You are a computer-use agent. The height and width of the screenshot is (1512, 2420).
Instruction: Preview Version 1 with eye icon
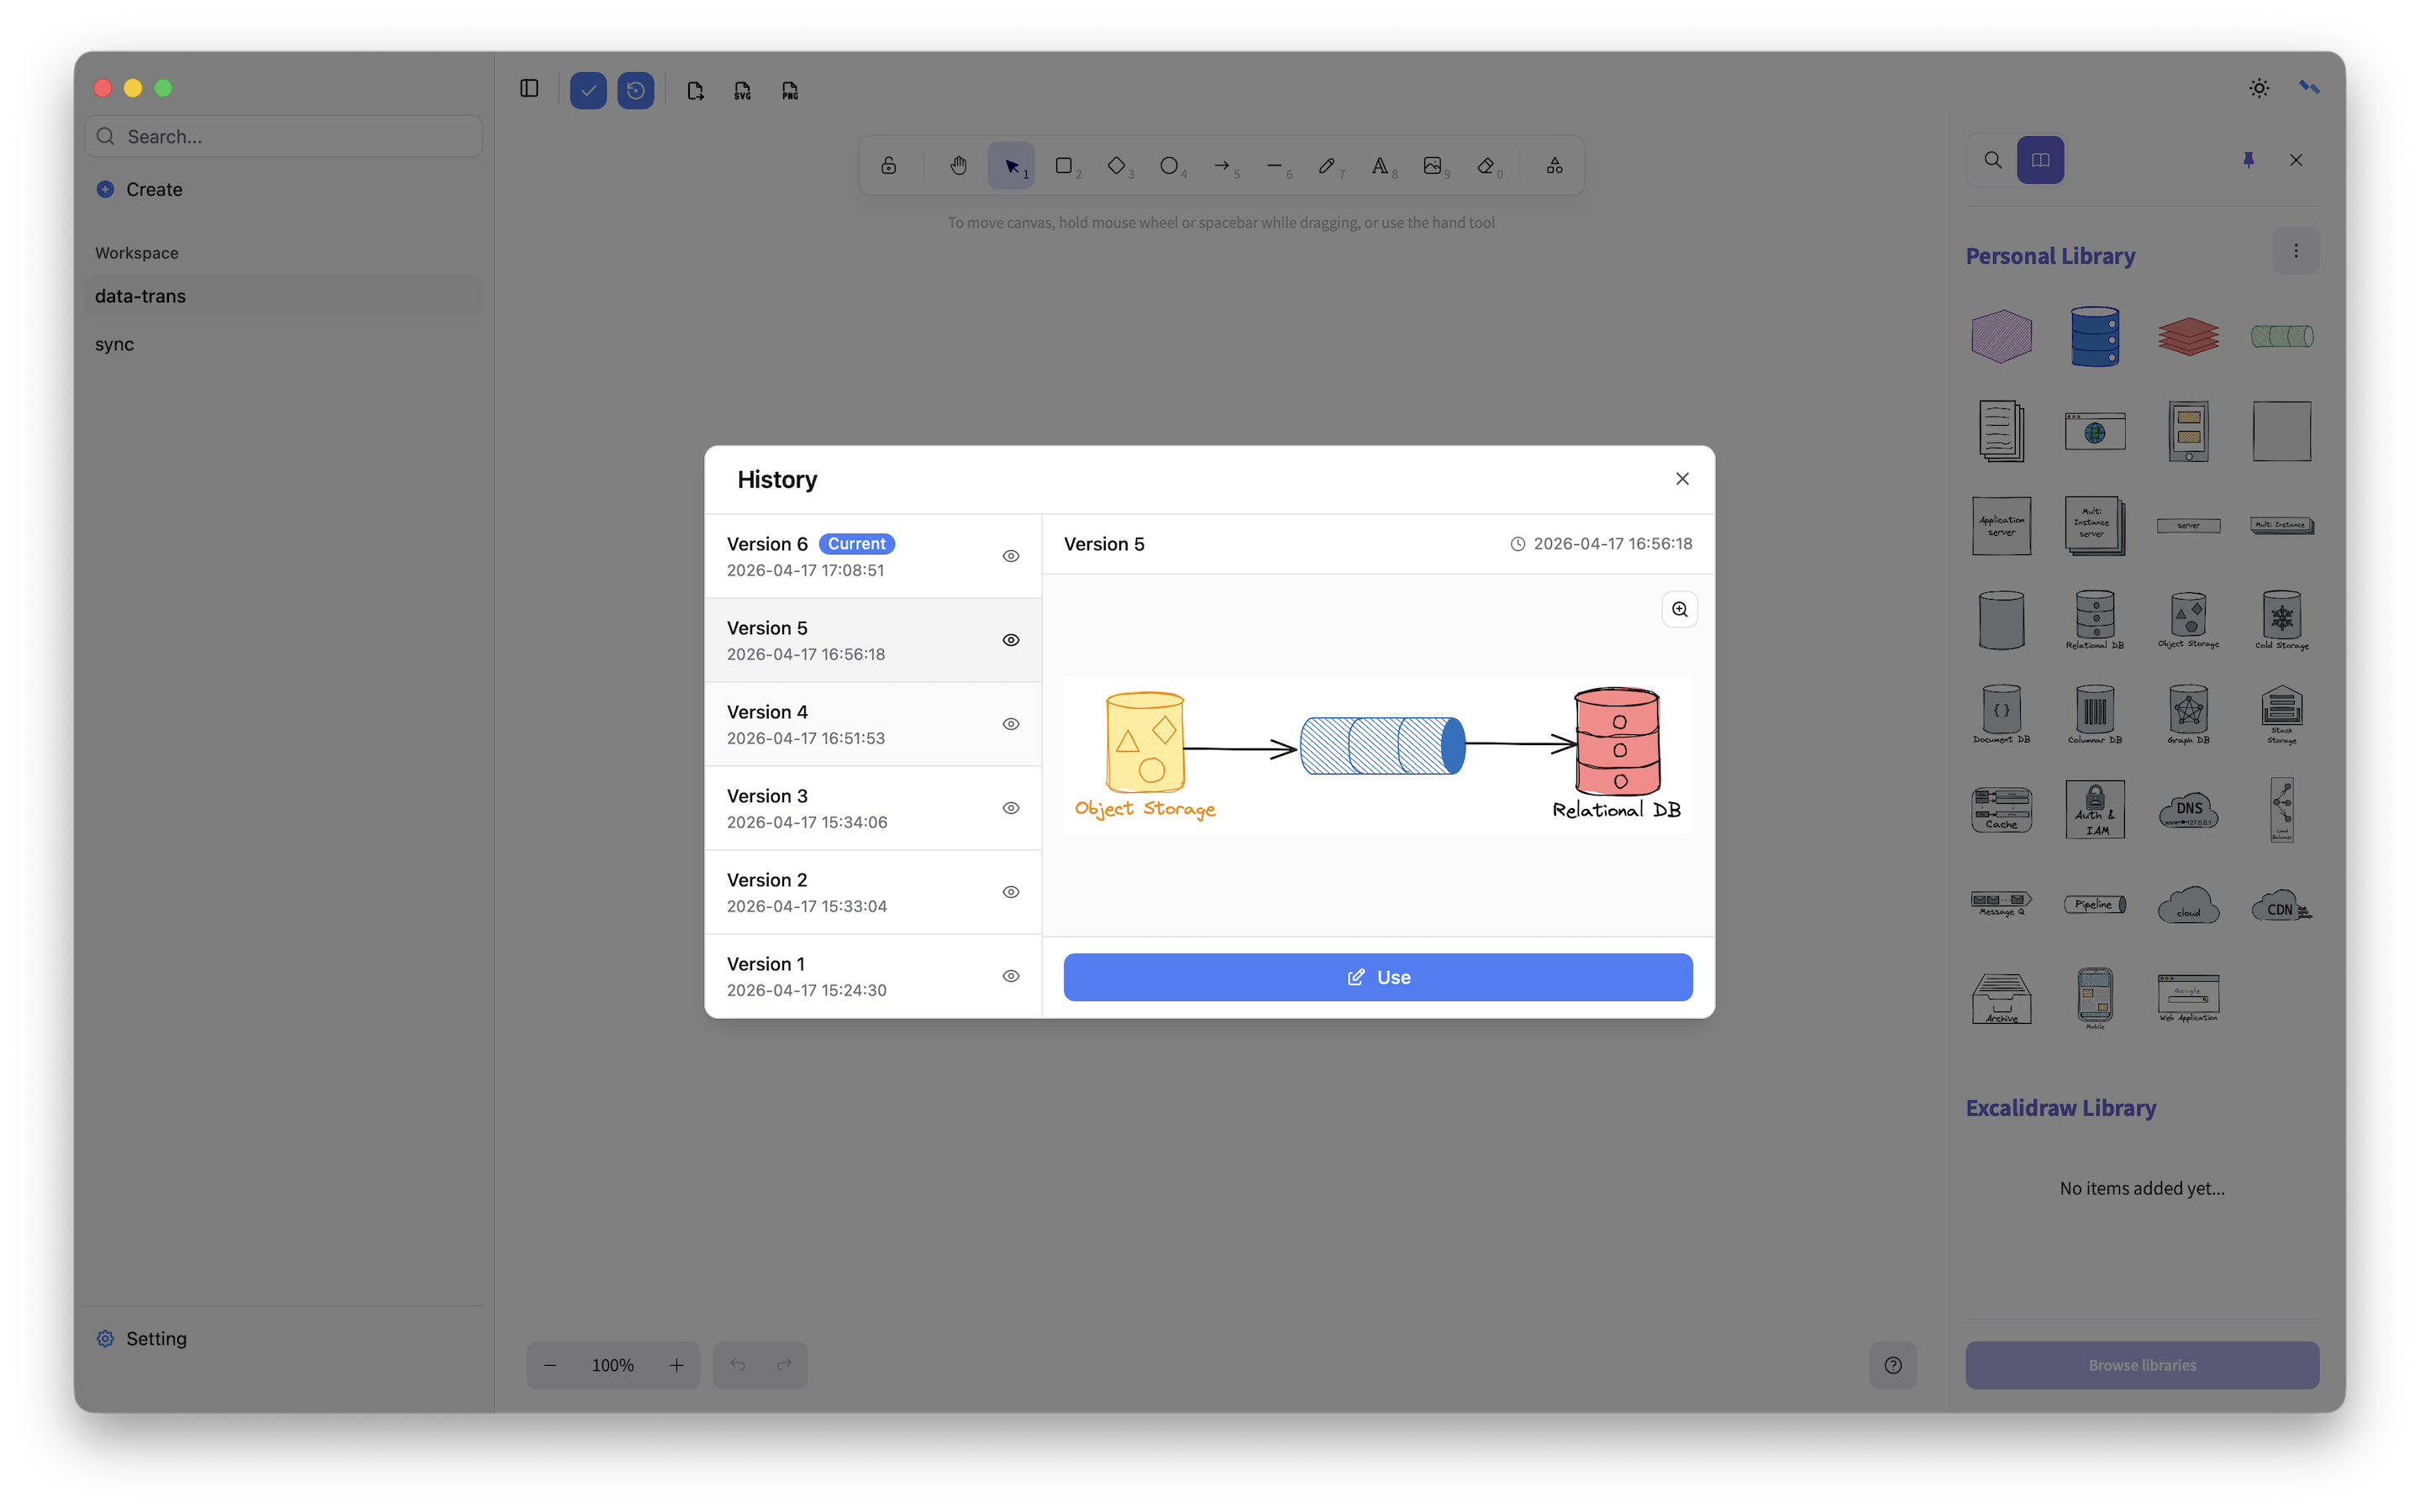click(x=1011, y=976)
